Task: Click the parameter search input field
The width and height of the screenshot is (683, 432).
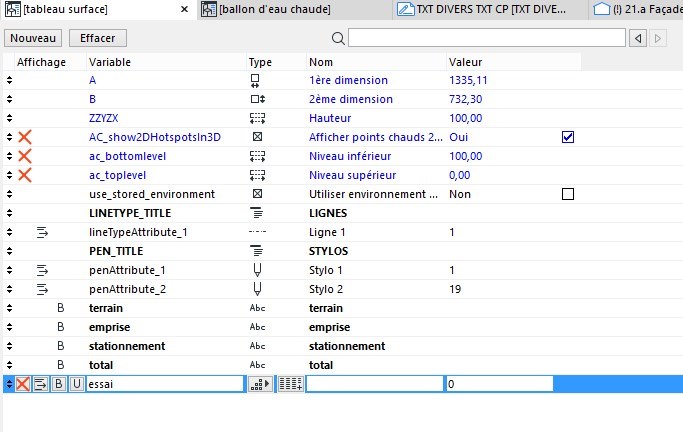Action: 486,38
